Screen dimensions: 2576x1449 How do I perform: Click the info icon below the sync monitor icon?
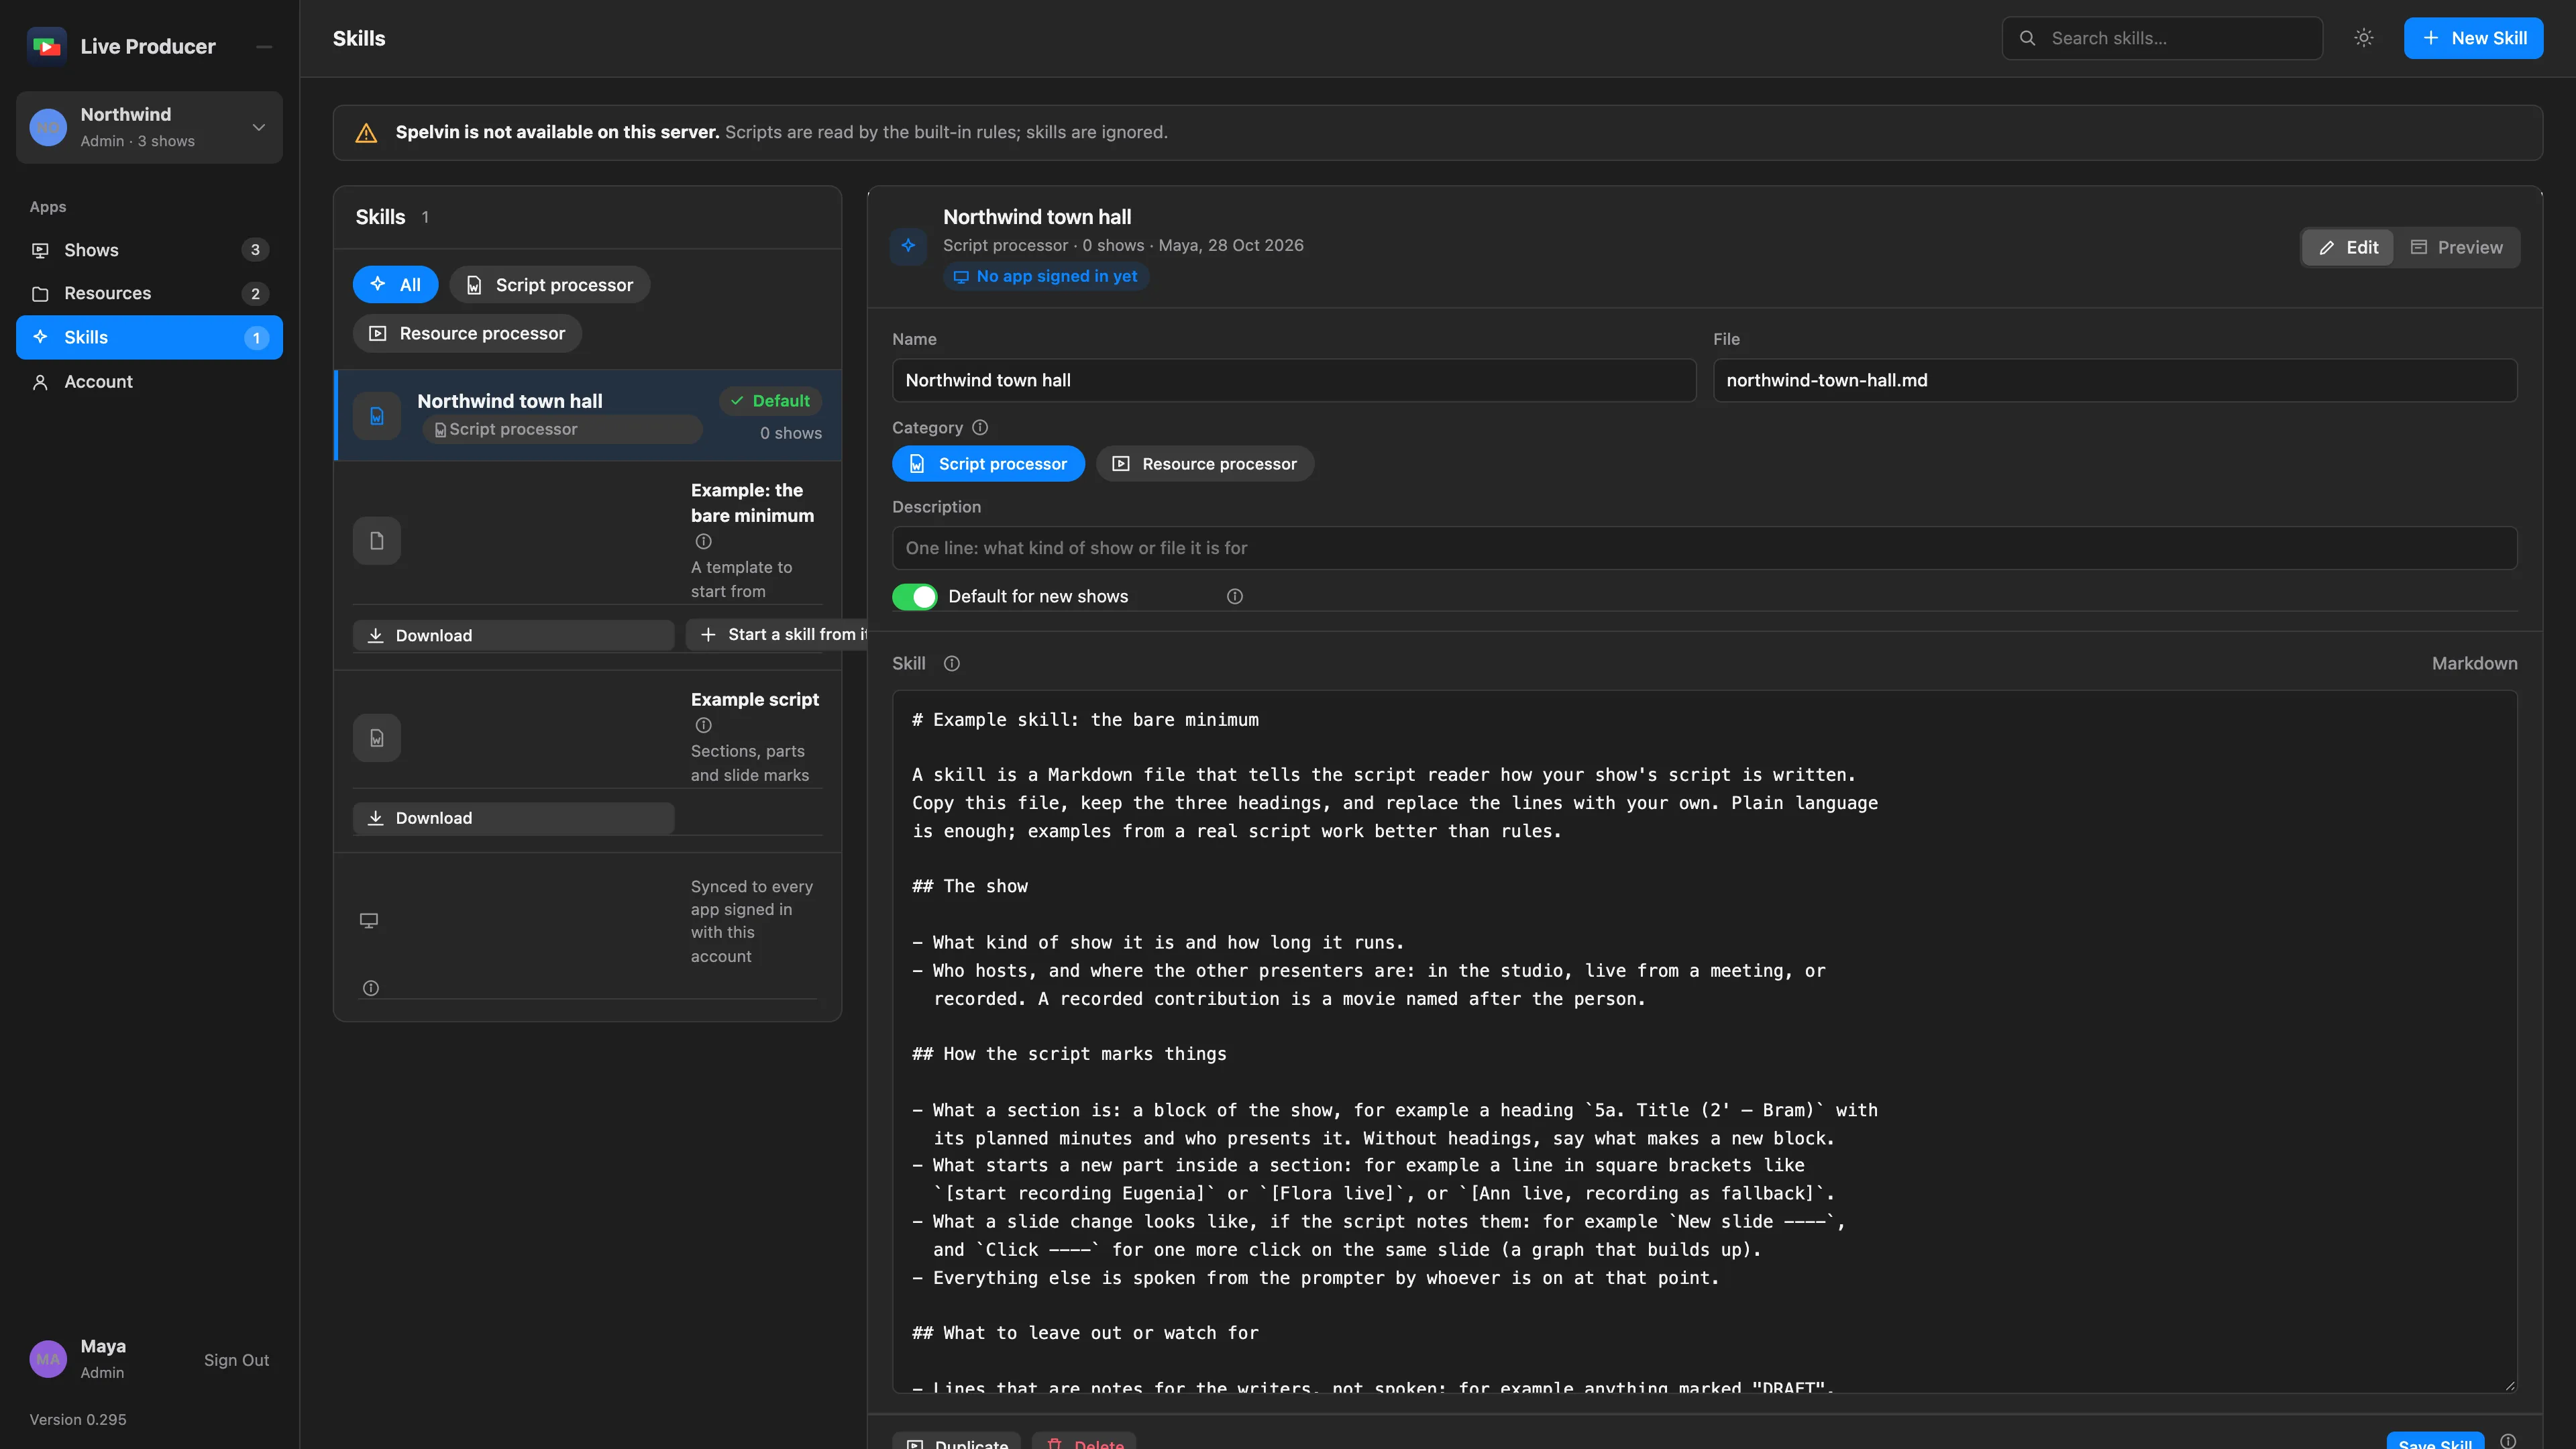point(371,988)
